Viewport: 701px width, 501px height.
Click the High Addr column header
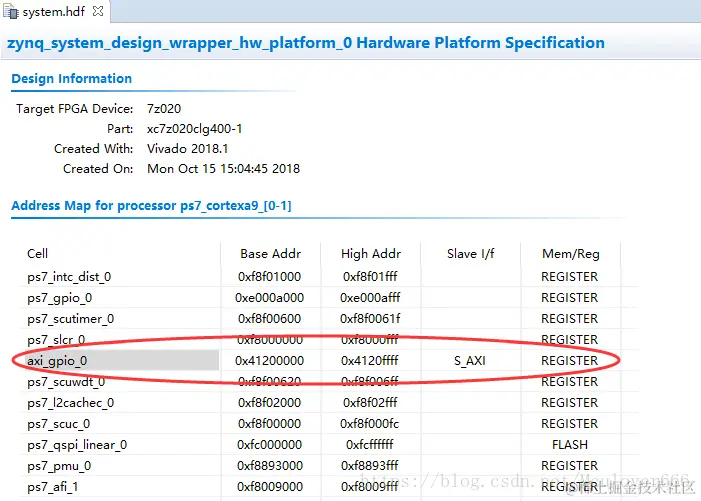pyautogui.click(x=371, y=253)
